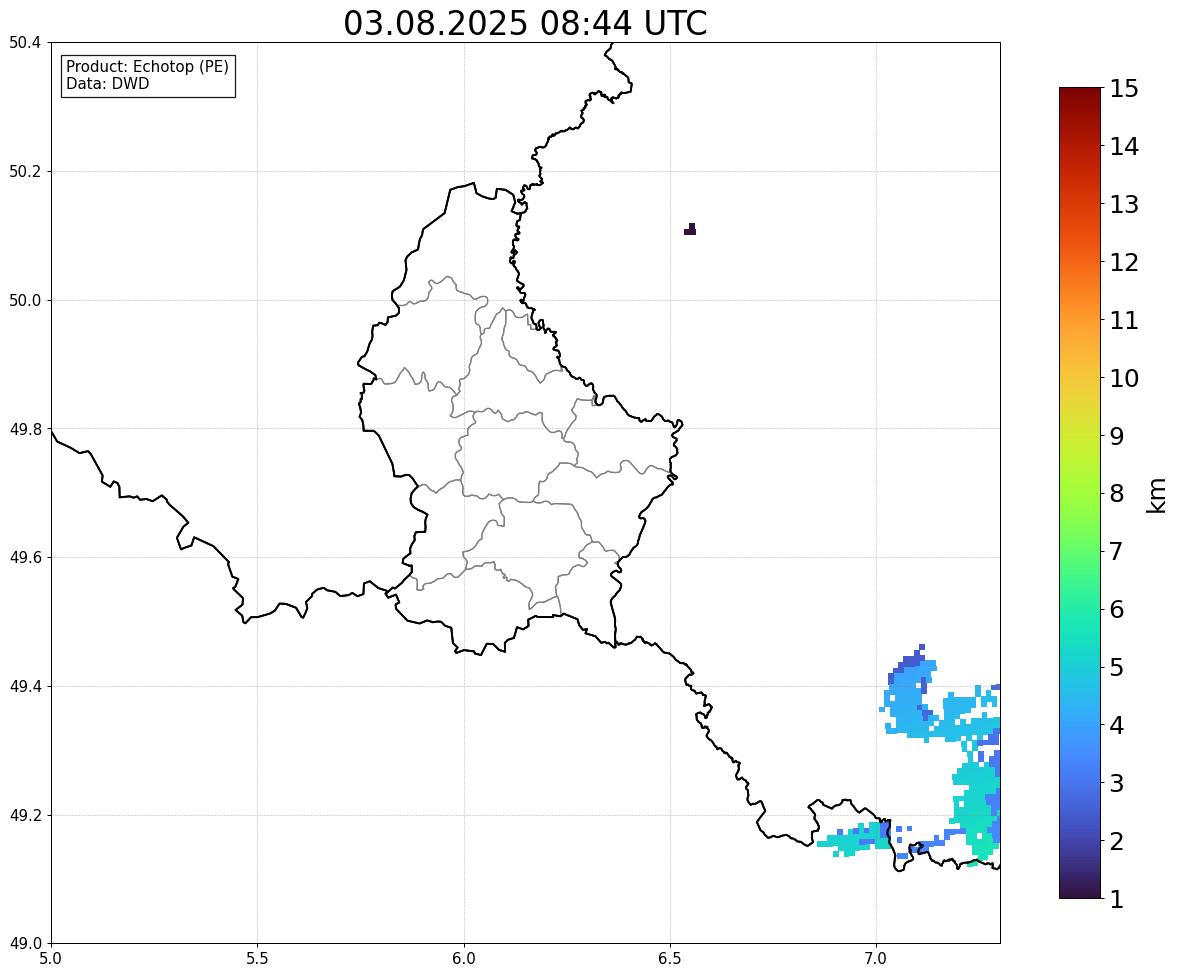Click the 'km' colorbar unit label

[1157, 496]
